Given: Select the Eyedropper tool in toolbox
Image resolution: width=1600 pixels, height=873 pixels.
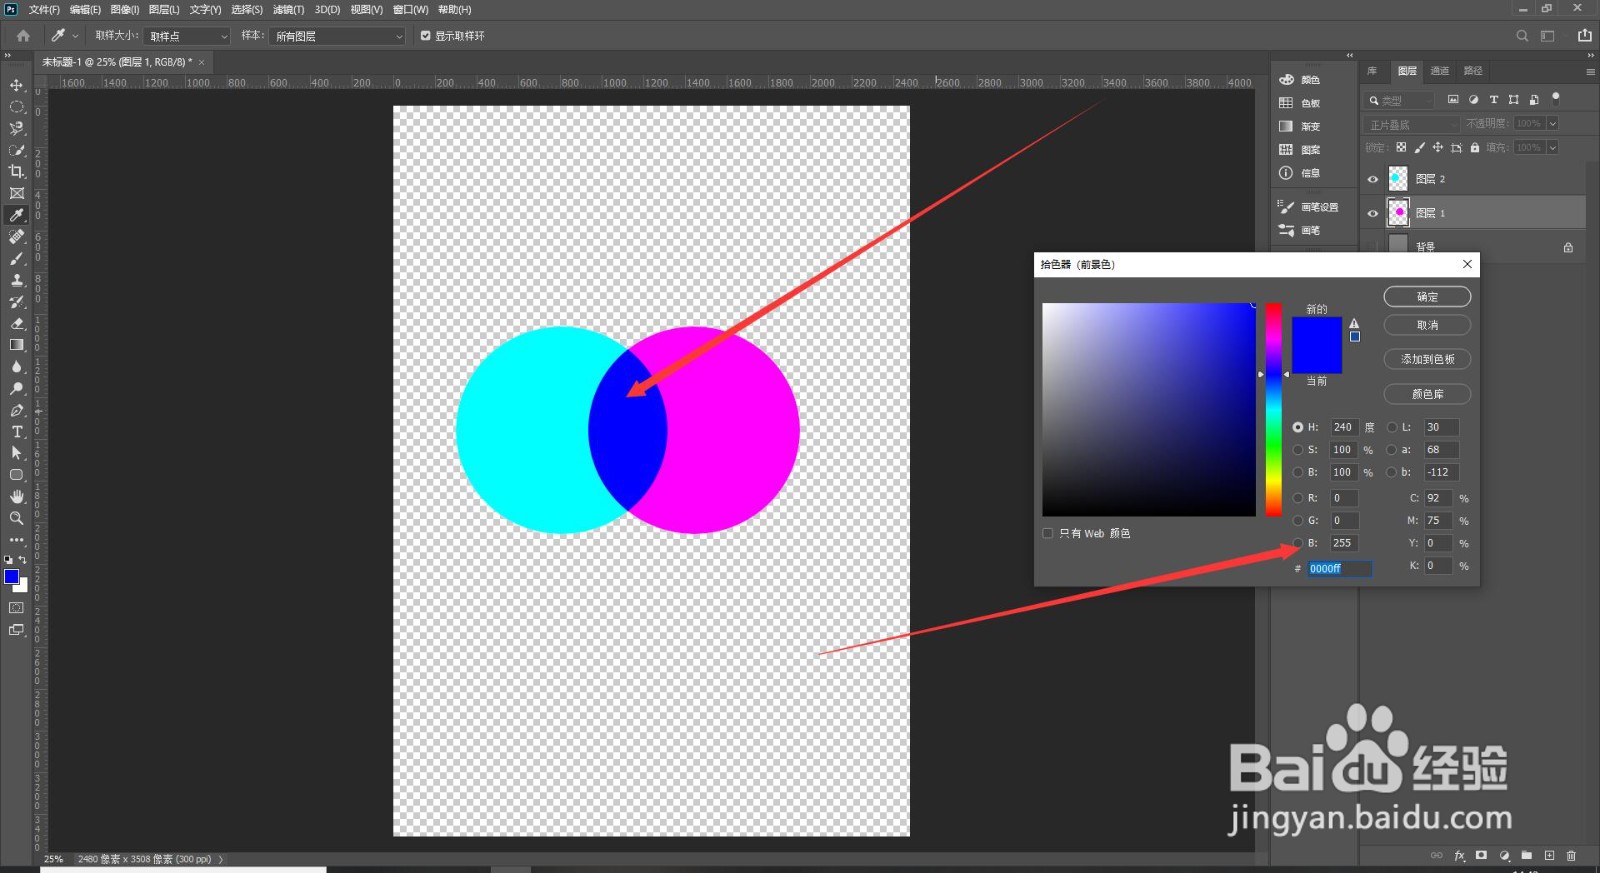Looking at the screenshot, I should coord(16,215).
